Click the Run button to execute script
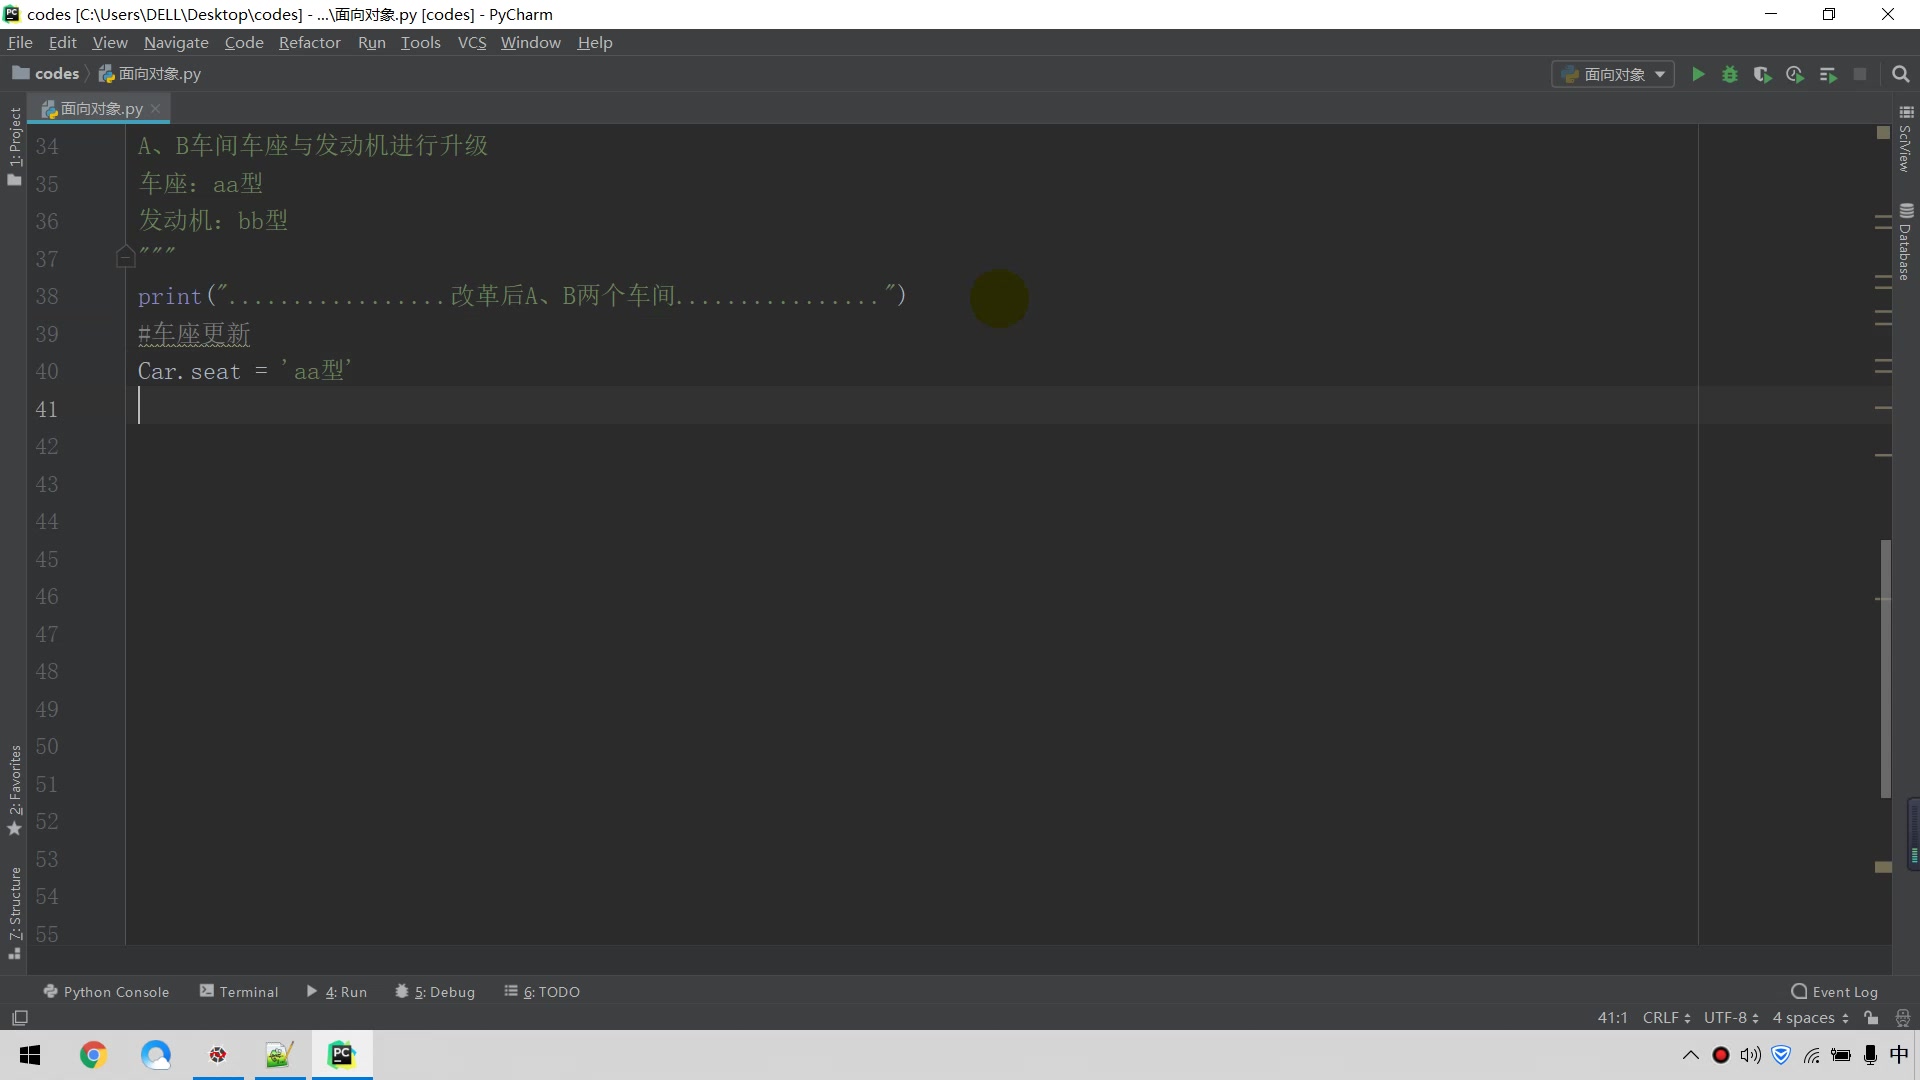1920x1080 pixels. point(1697,74)
